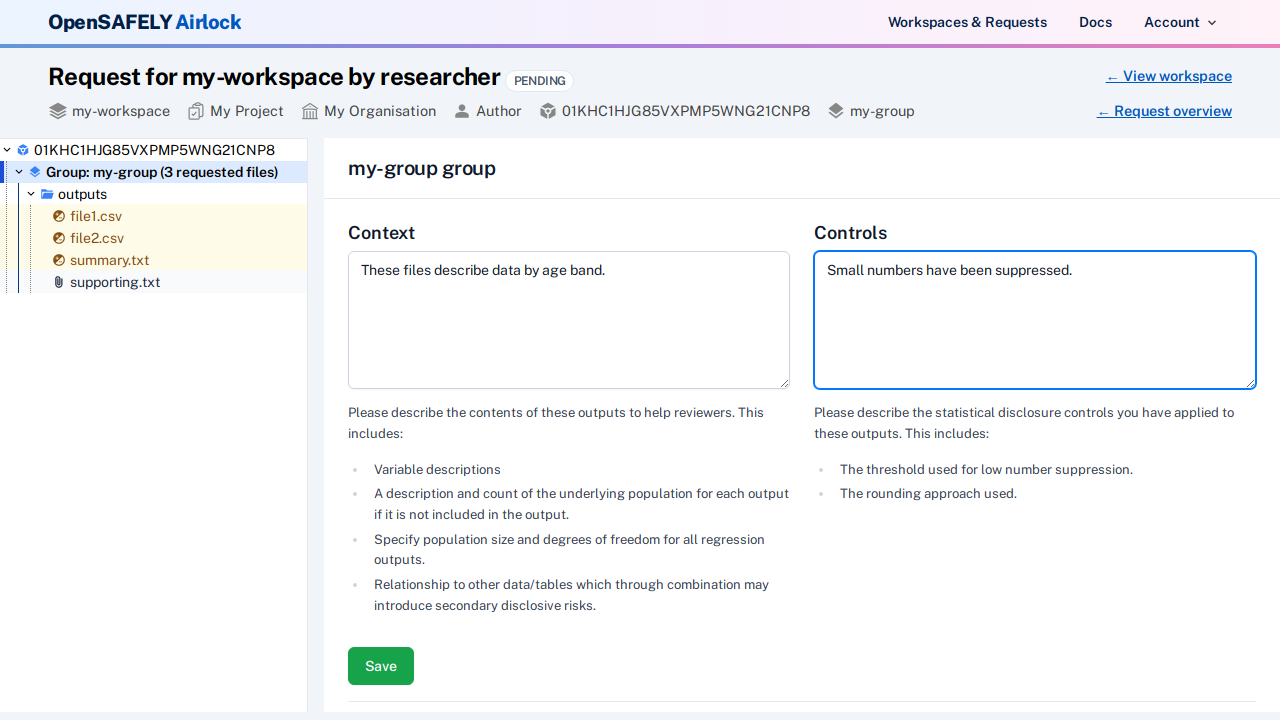Click the outputs folder icon in the tree

48,194
